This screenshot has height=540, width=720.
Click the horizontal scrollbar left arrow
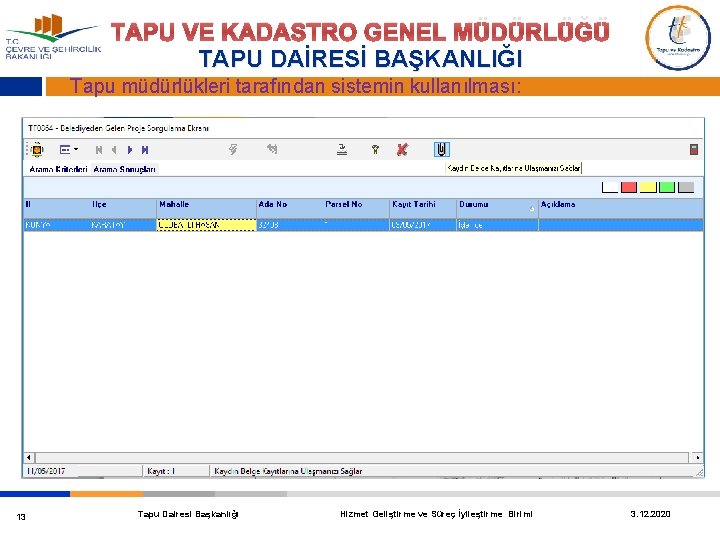(29, 457)
